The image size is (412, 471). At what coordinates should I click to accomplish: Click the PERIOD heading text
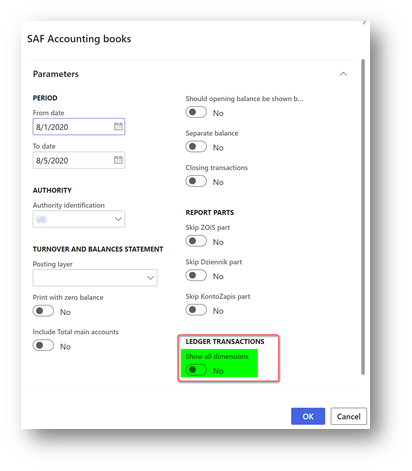(45, 98)
